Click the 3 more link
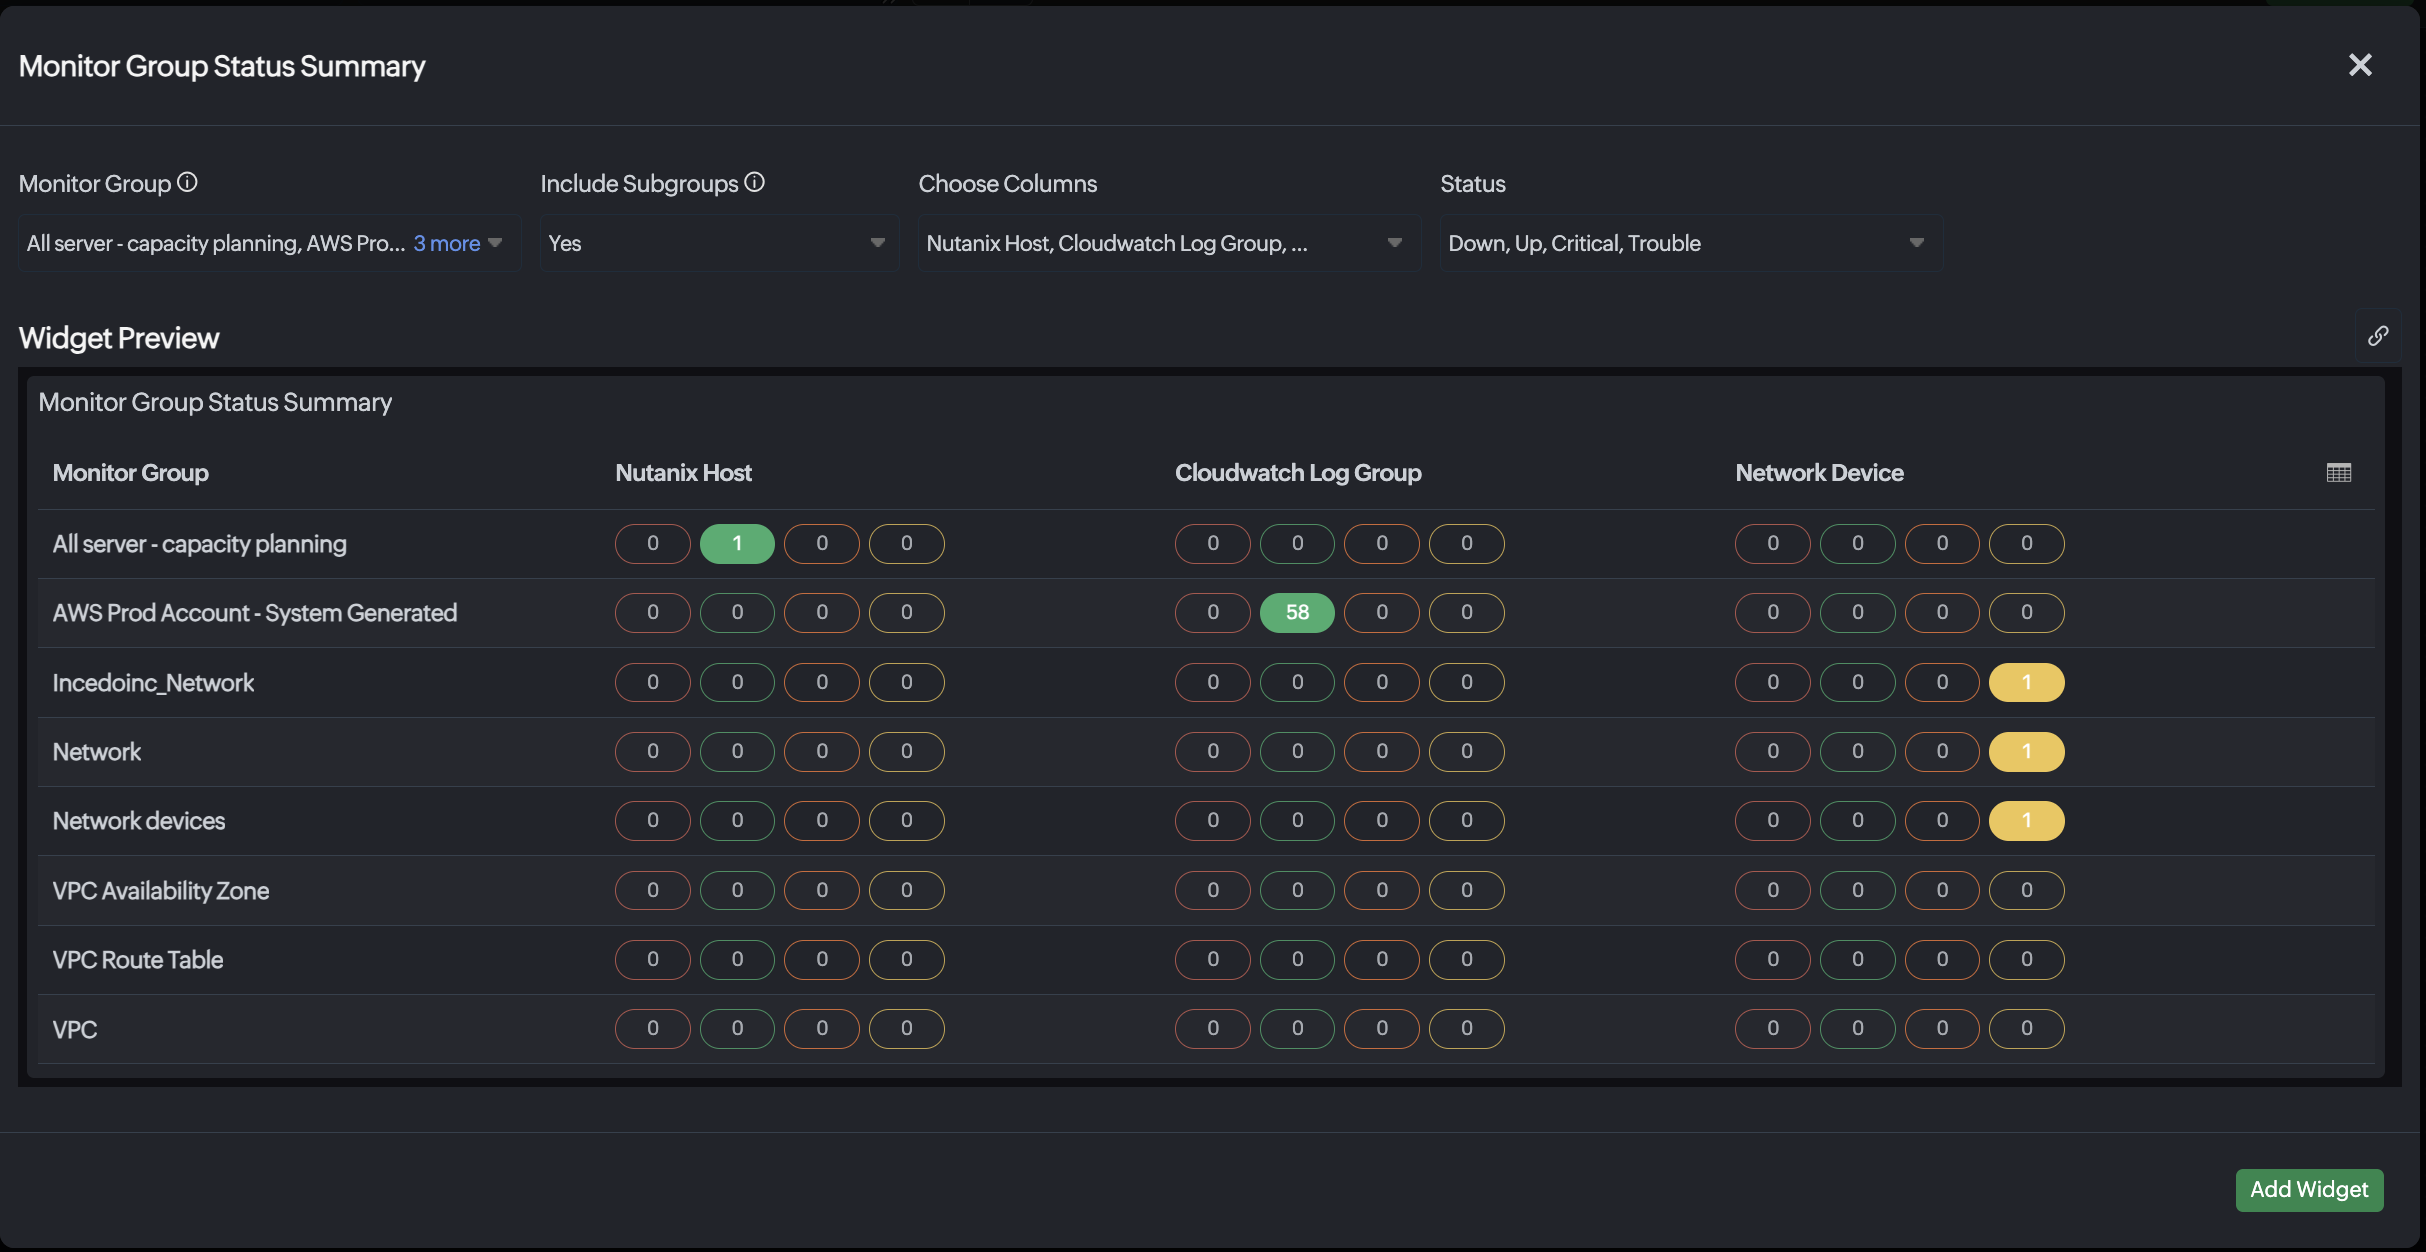This screenshot has height=1252, width=2426. [447, 243]
